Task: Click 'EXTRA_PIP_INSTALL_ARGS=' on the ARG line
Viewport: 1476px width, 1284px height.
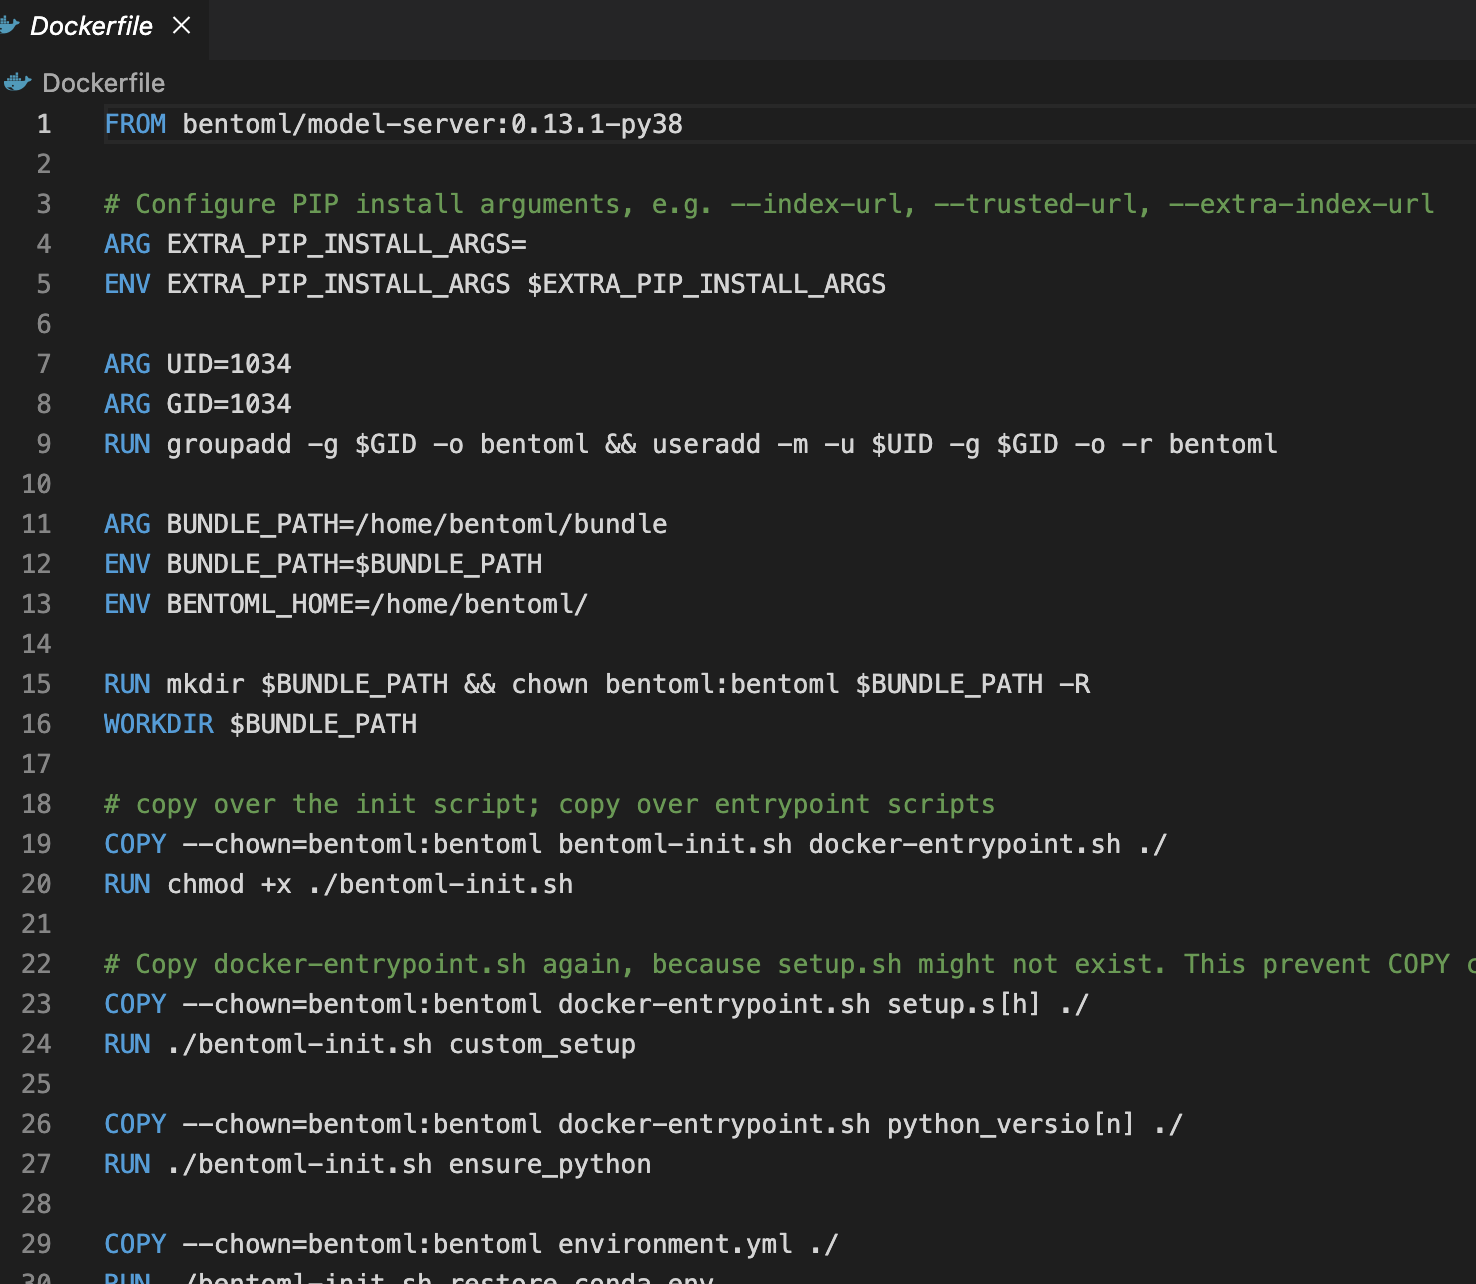Action: pyautogui.click(x=347, y=244)
